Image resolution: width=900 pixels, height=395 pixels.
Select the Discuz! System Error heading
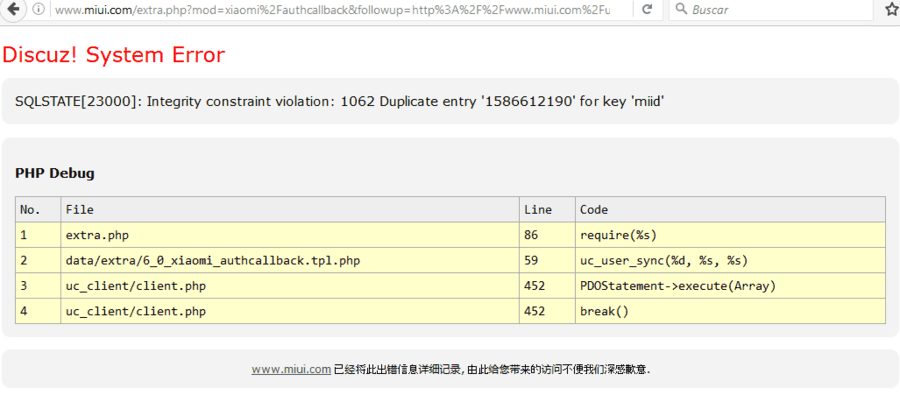click(114, 55)
